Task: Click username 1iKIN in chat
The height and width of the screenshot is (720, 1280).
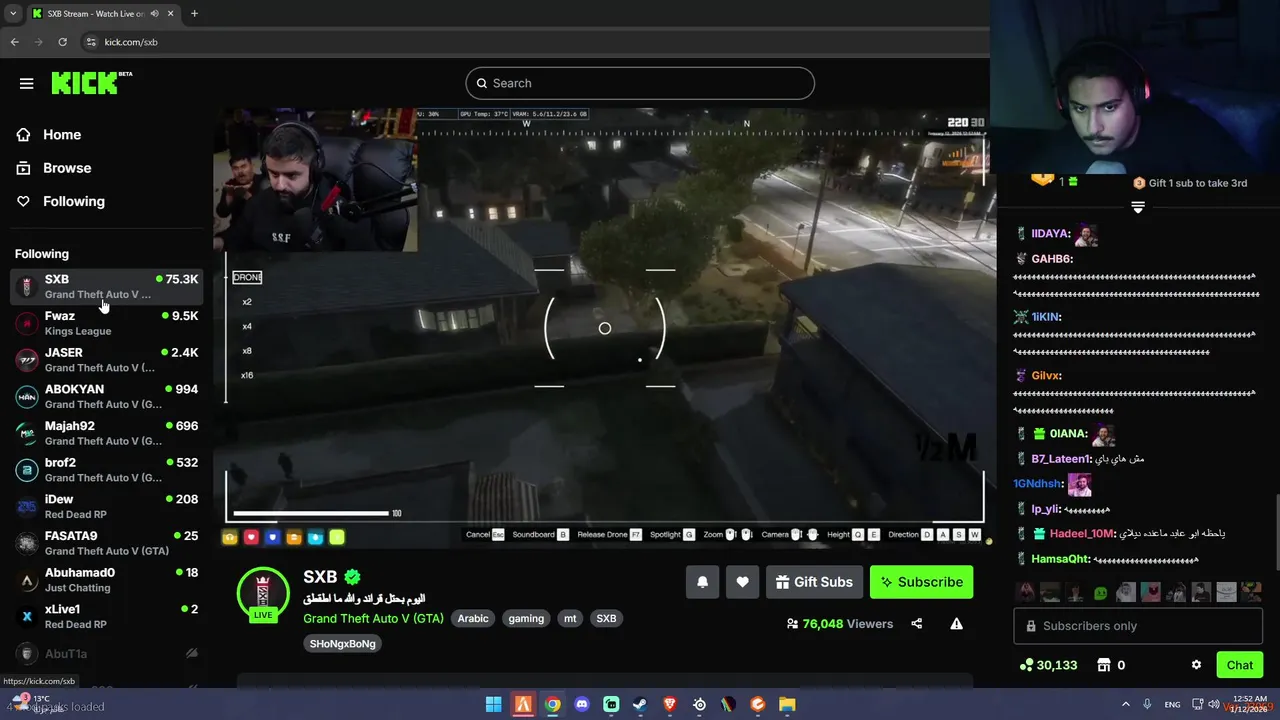Action: tap(1046, 317)
